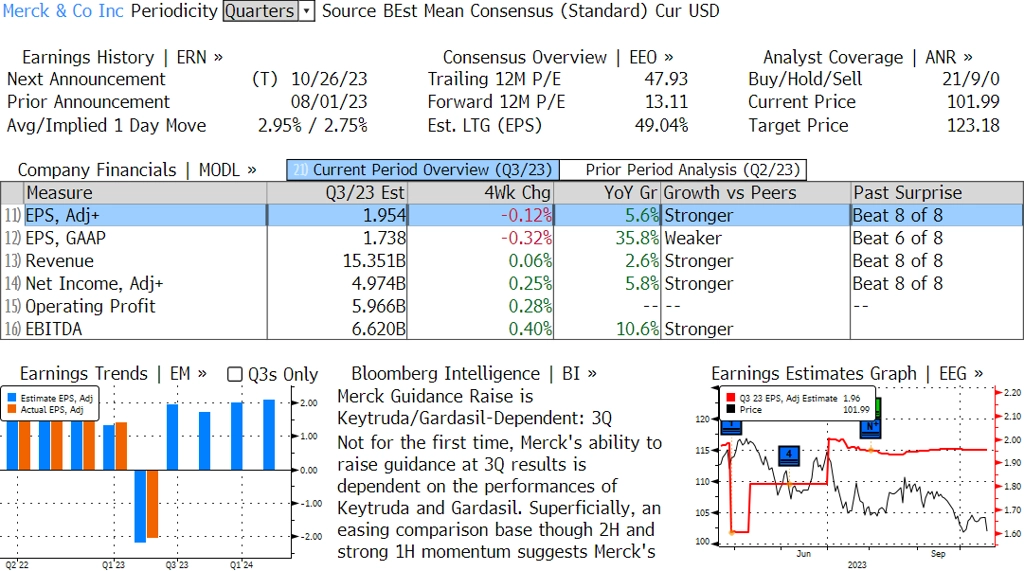Click the black Price legend swatch

pyautogui.click(x=730, y=409)
